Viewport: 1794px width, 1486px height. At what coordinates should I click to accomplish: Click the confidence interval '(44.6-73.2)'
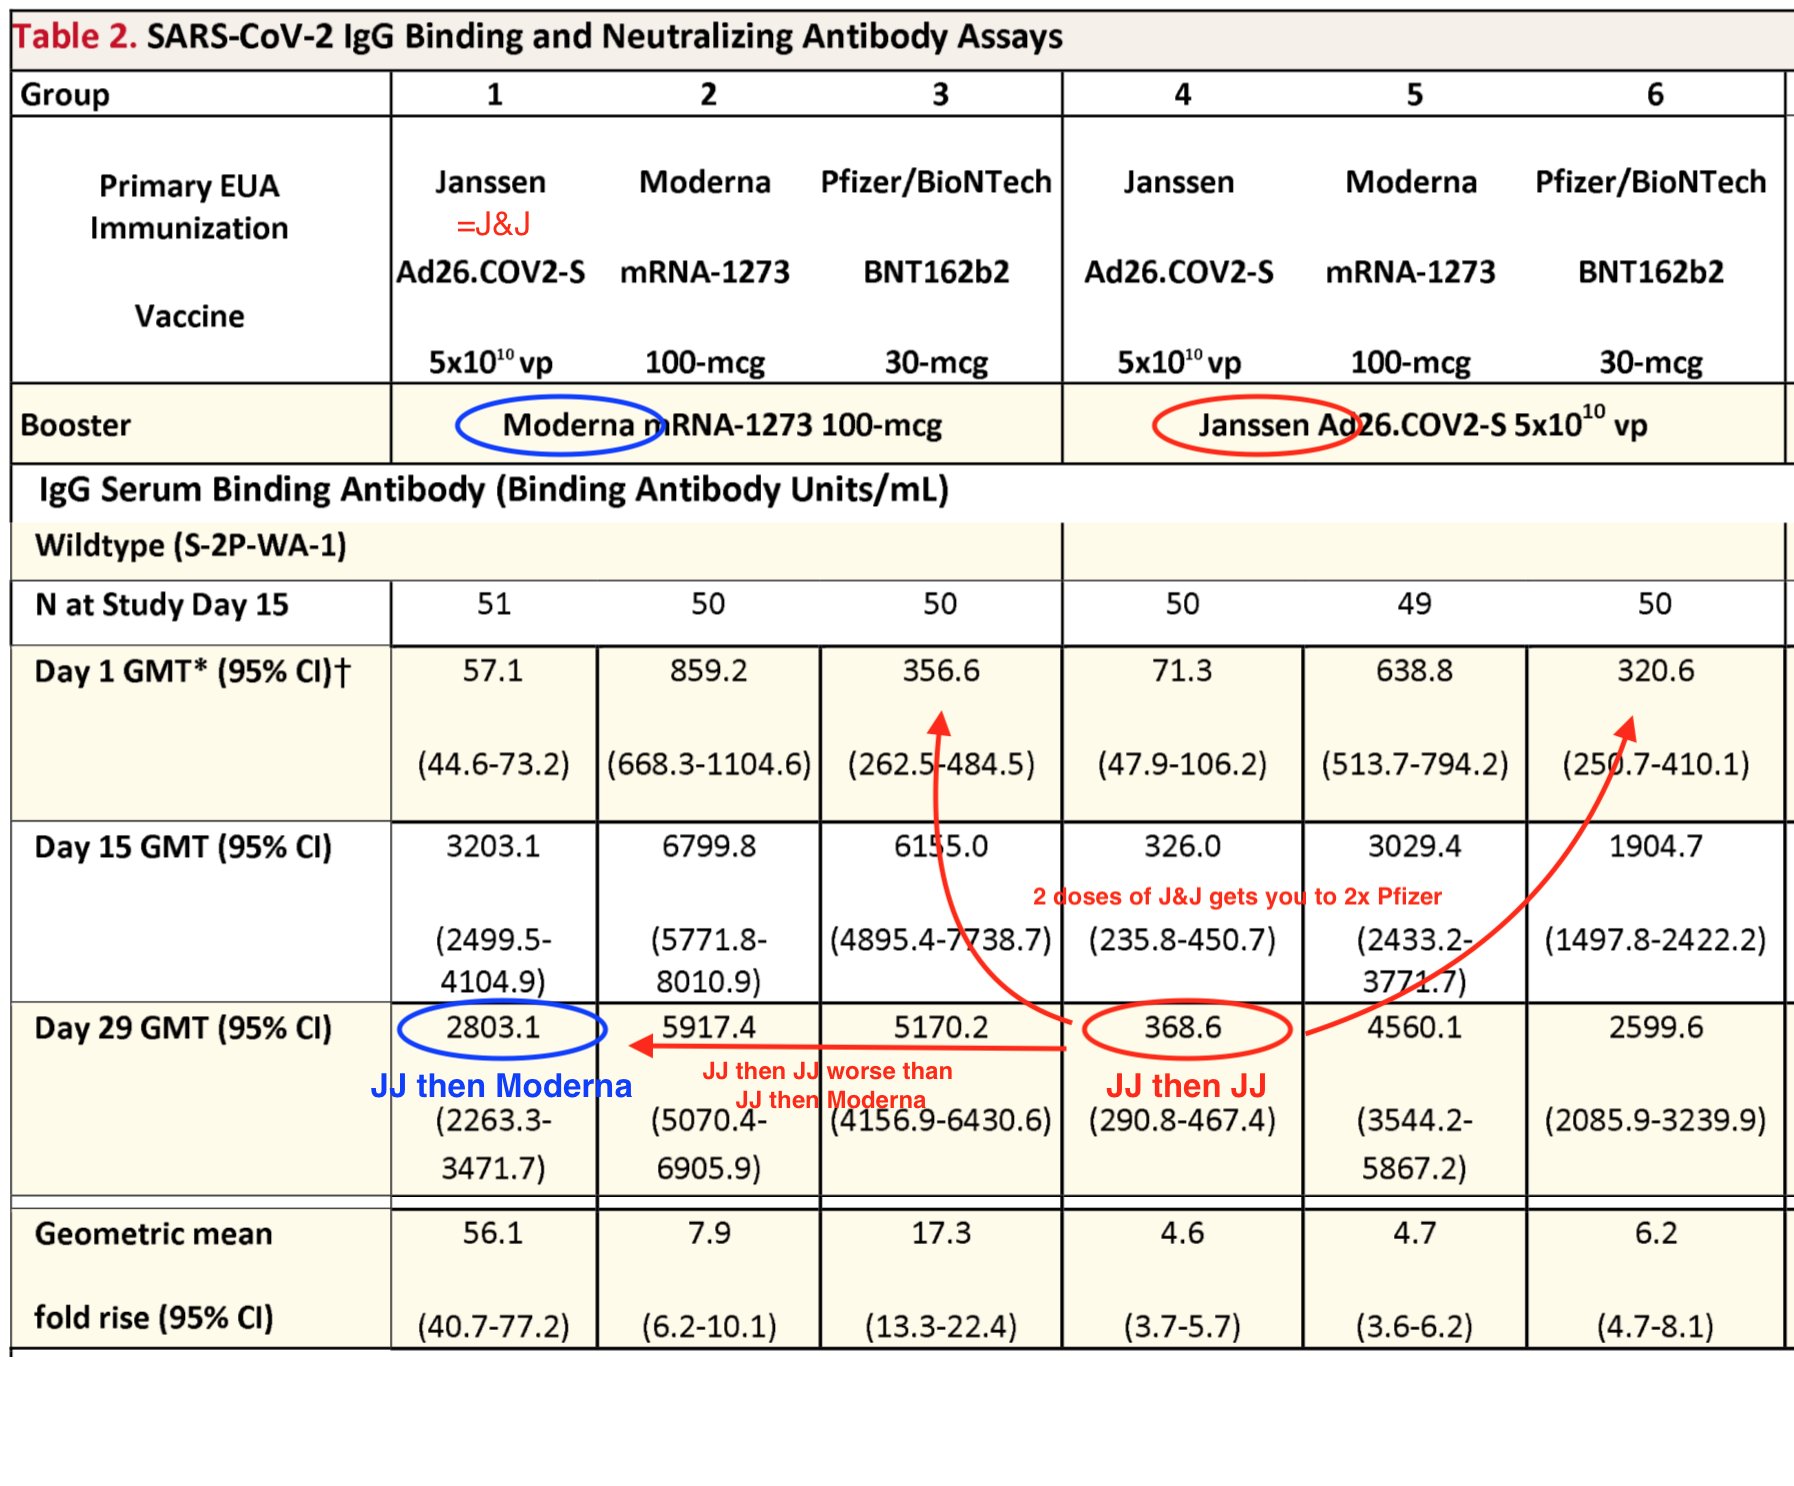click(493, 765)
